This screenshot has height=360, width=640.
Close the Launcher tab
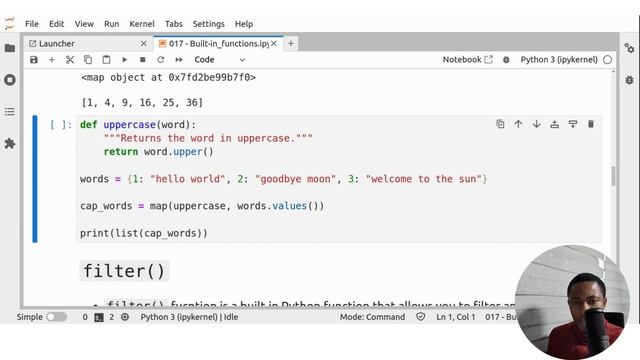pos(143,44)
